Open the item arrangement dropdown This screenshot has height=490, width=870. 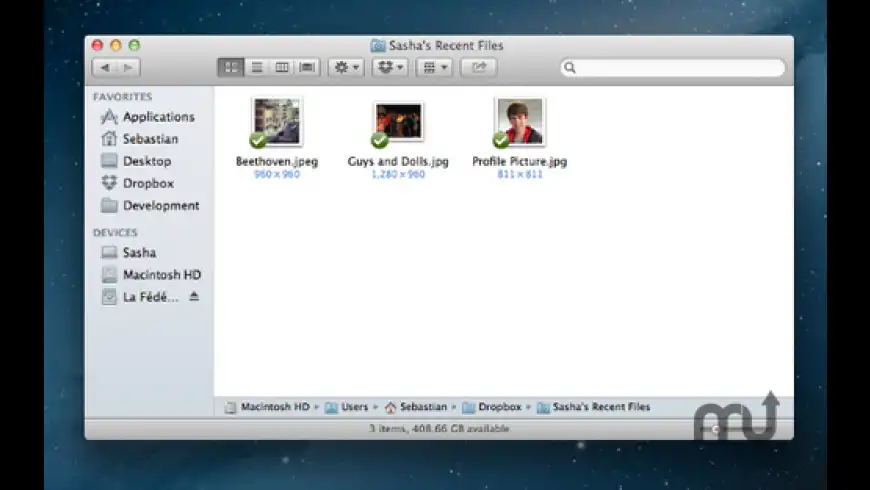click(433, 67)
